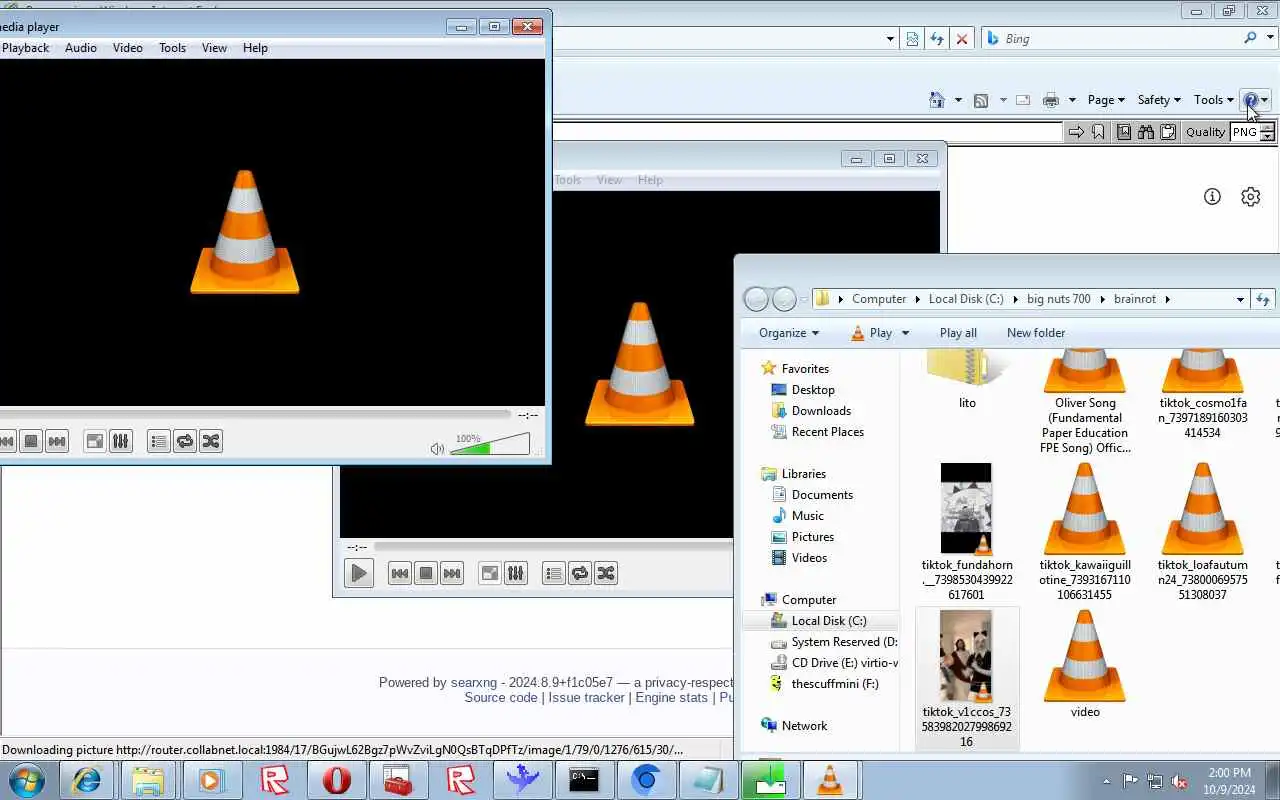Image resolution: width=1280 pixels, height=800 pixels.
Task: Open Bing search provider dropdown arrow
Action: 1269,39
